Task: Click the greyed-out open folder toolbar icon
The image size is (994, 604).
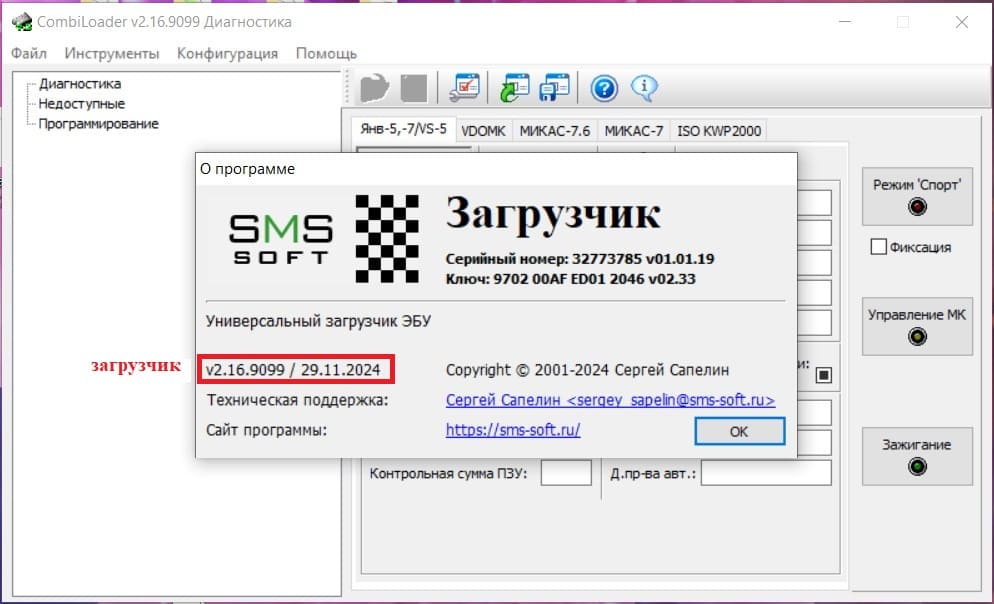Action: click(x=375, y=89)
